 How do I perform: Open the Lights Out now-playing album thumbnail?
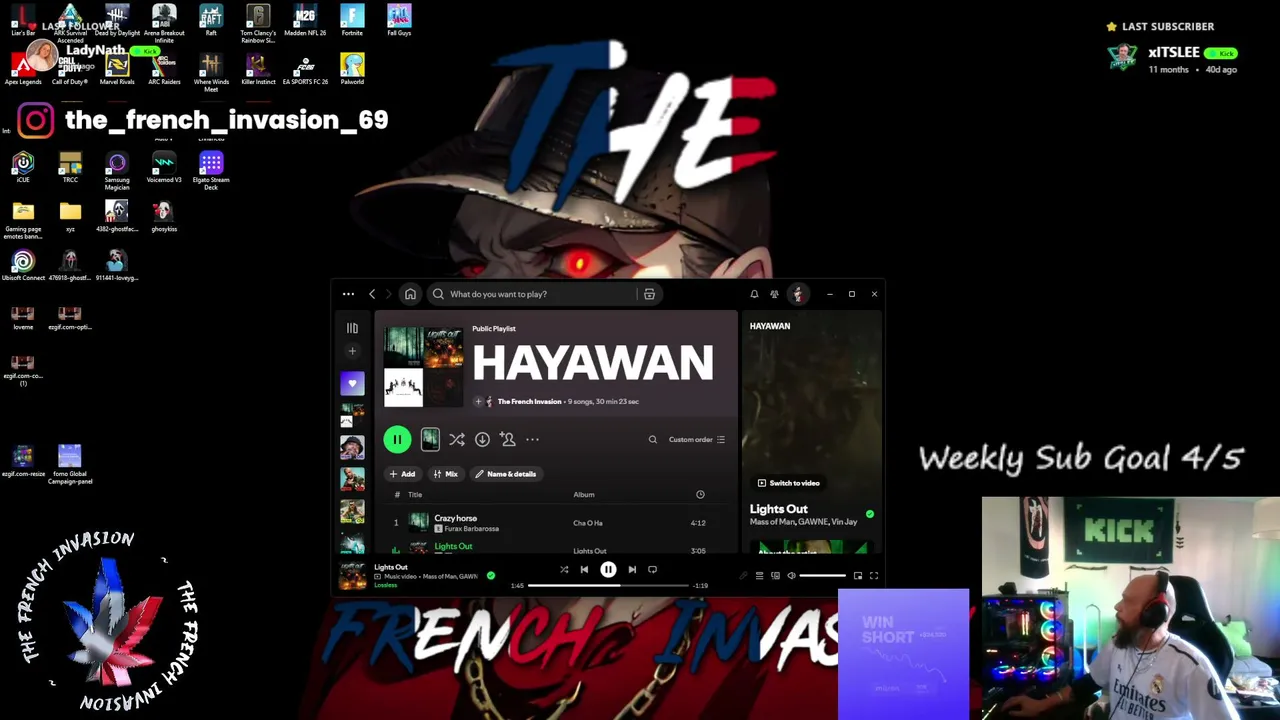pyautogui.click(x=352, y=576)
